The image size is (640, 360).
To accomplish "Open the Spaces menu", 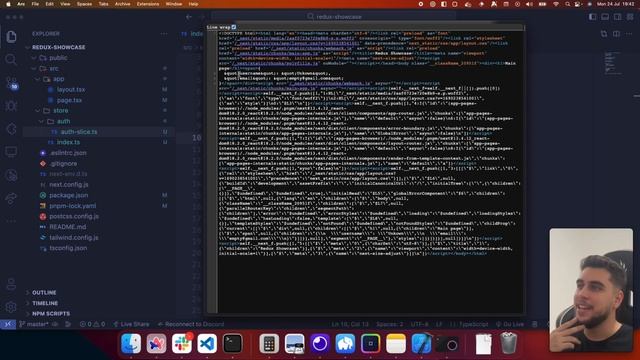I will [84, 4].
